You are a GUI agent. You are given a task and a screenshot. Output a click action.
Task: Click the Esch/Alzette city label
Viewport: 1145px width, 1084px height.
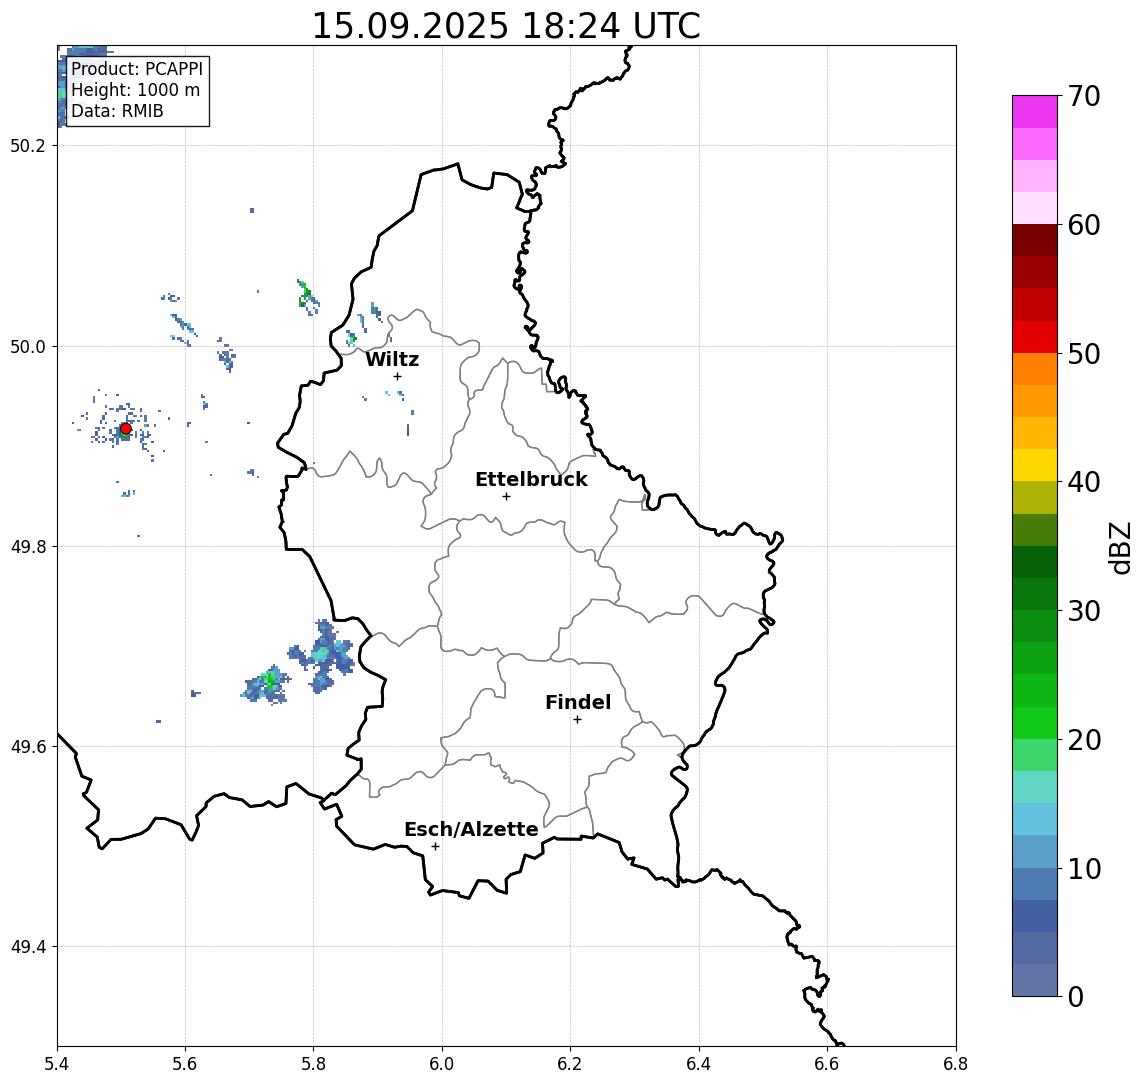[x=471, y=829]
